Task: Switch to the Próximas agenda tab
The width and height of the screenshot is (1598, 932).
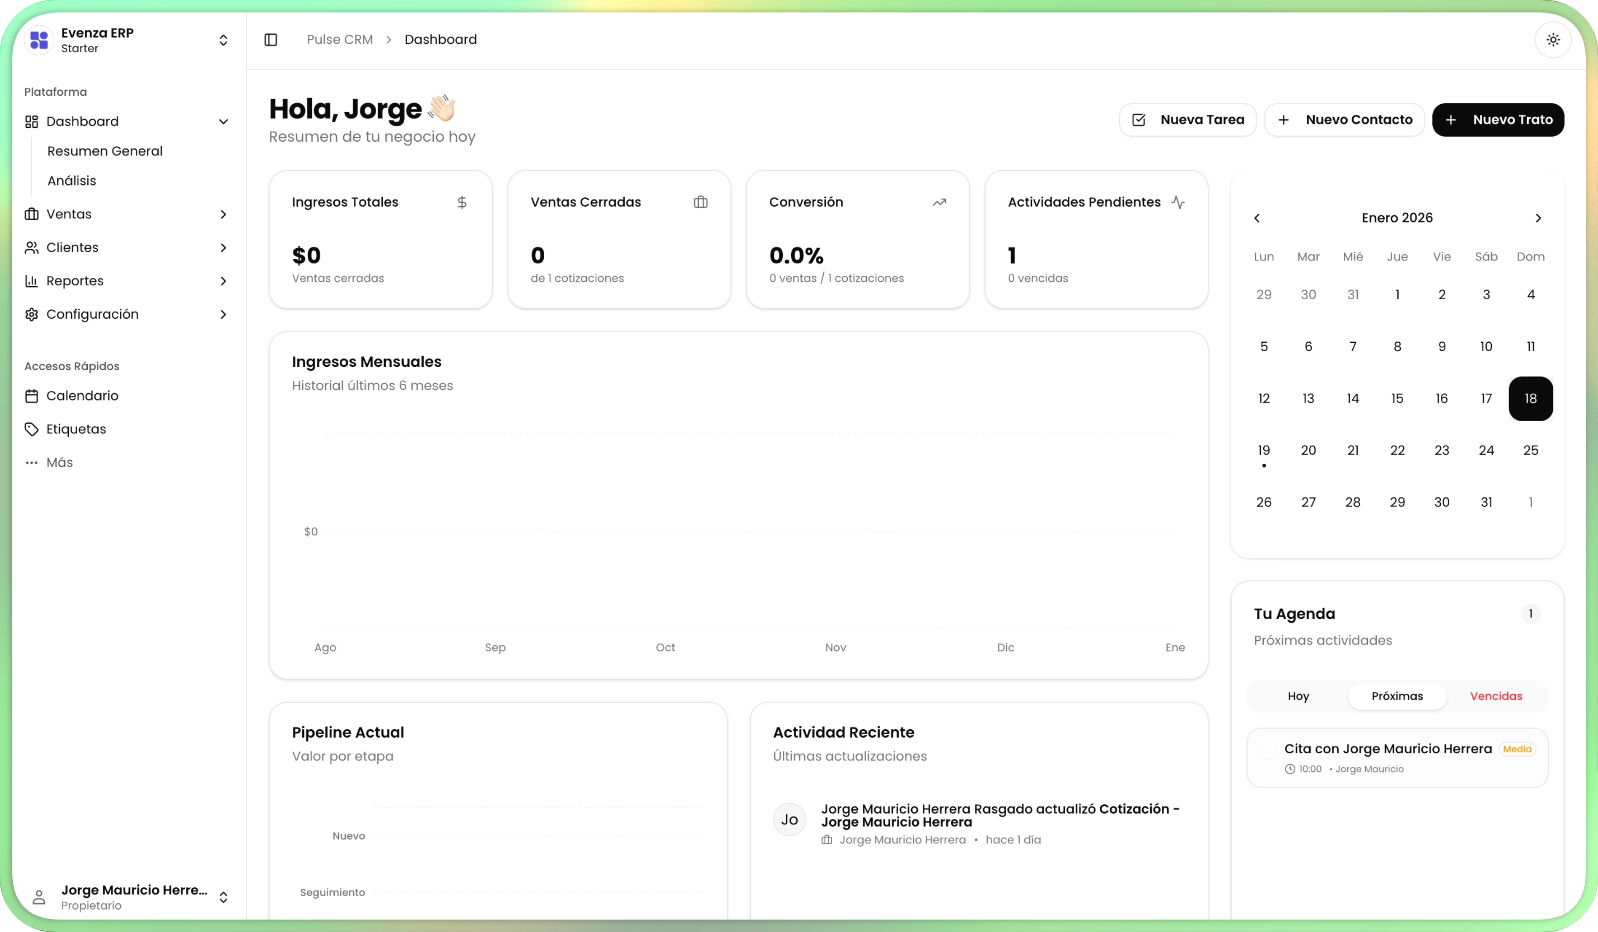Action: coord(1397,697)
